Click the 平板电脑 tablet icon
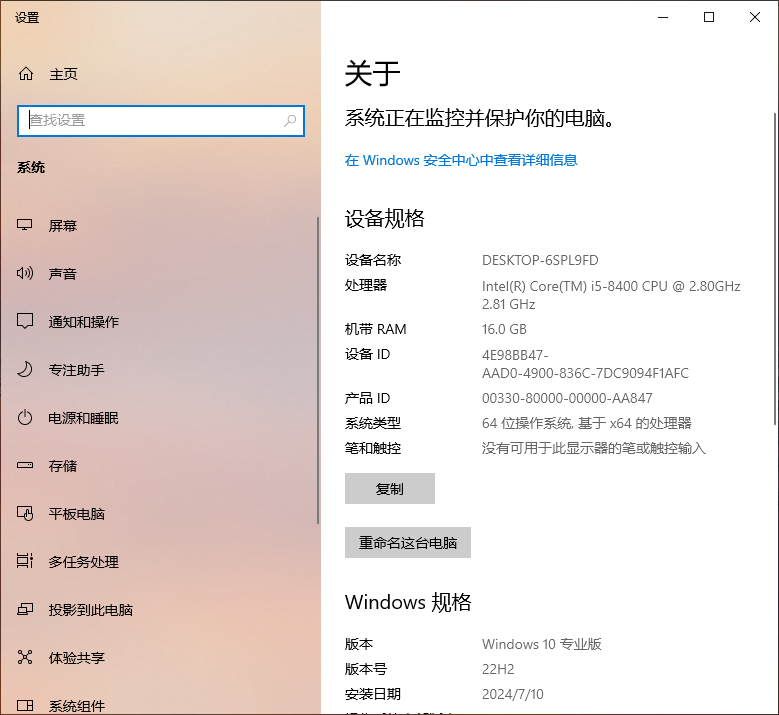 click(25, 513)
